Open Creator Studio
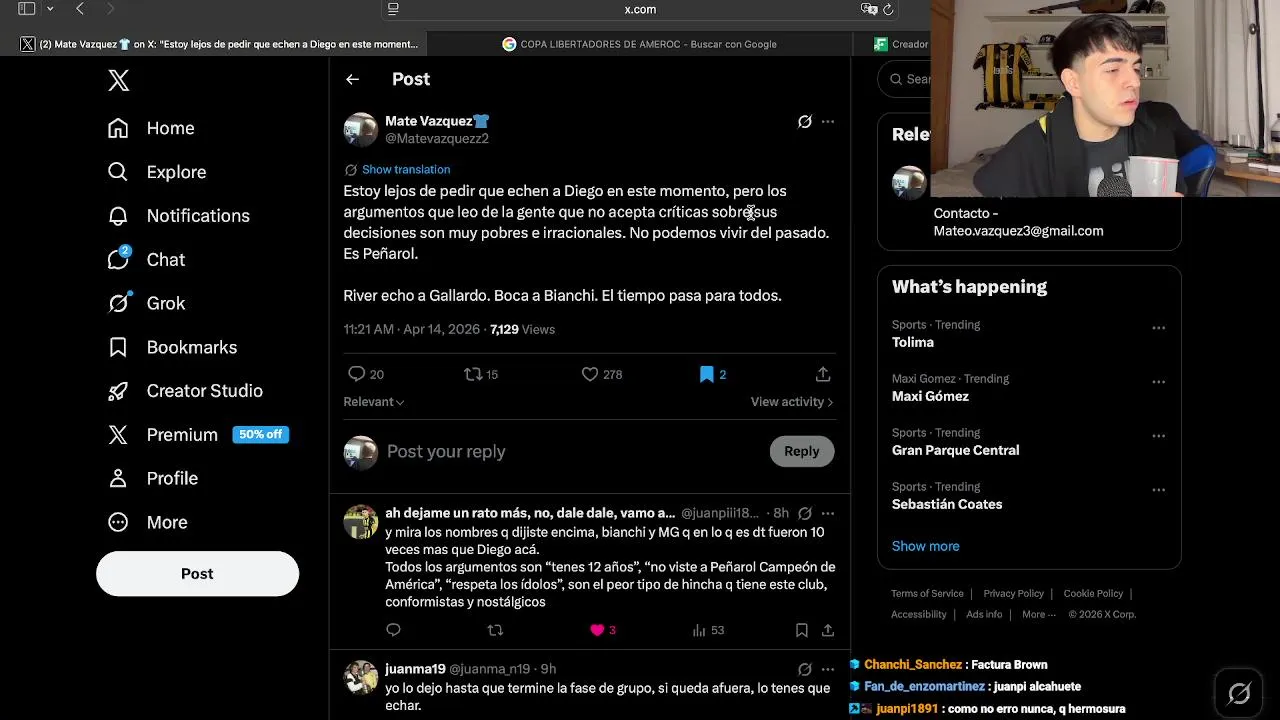Image resolution: width=1280 pixels, height=720 pixels. [185, 391]
